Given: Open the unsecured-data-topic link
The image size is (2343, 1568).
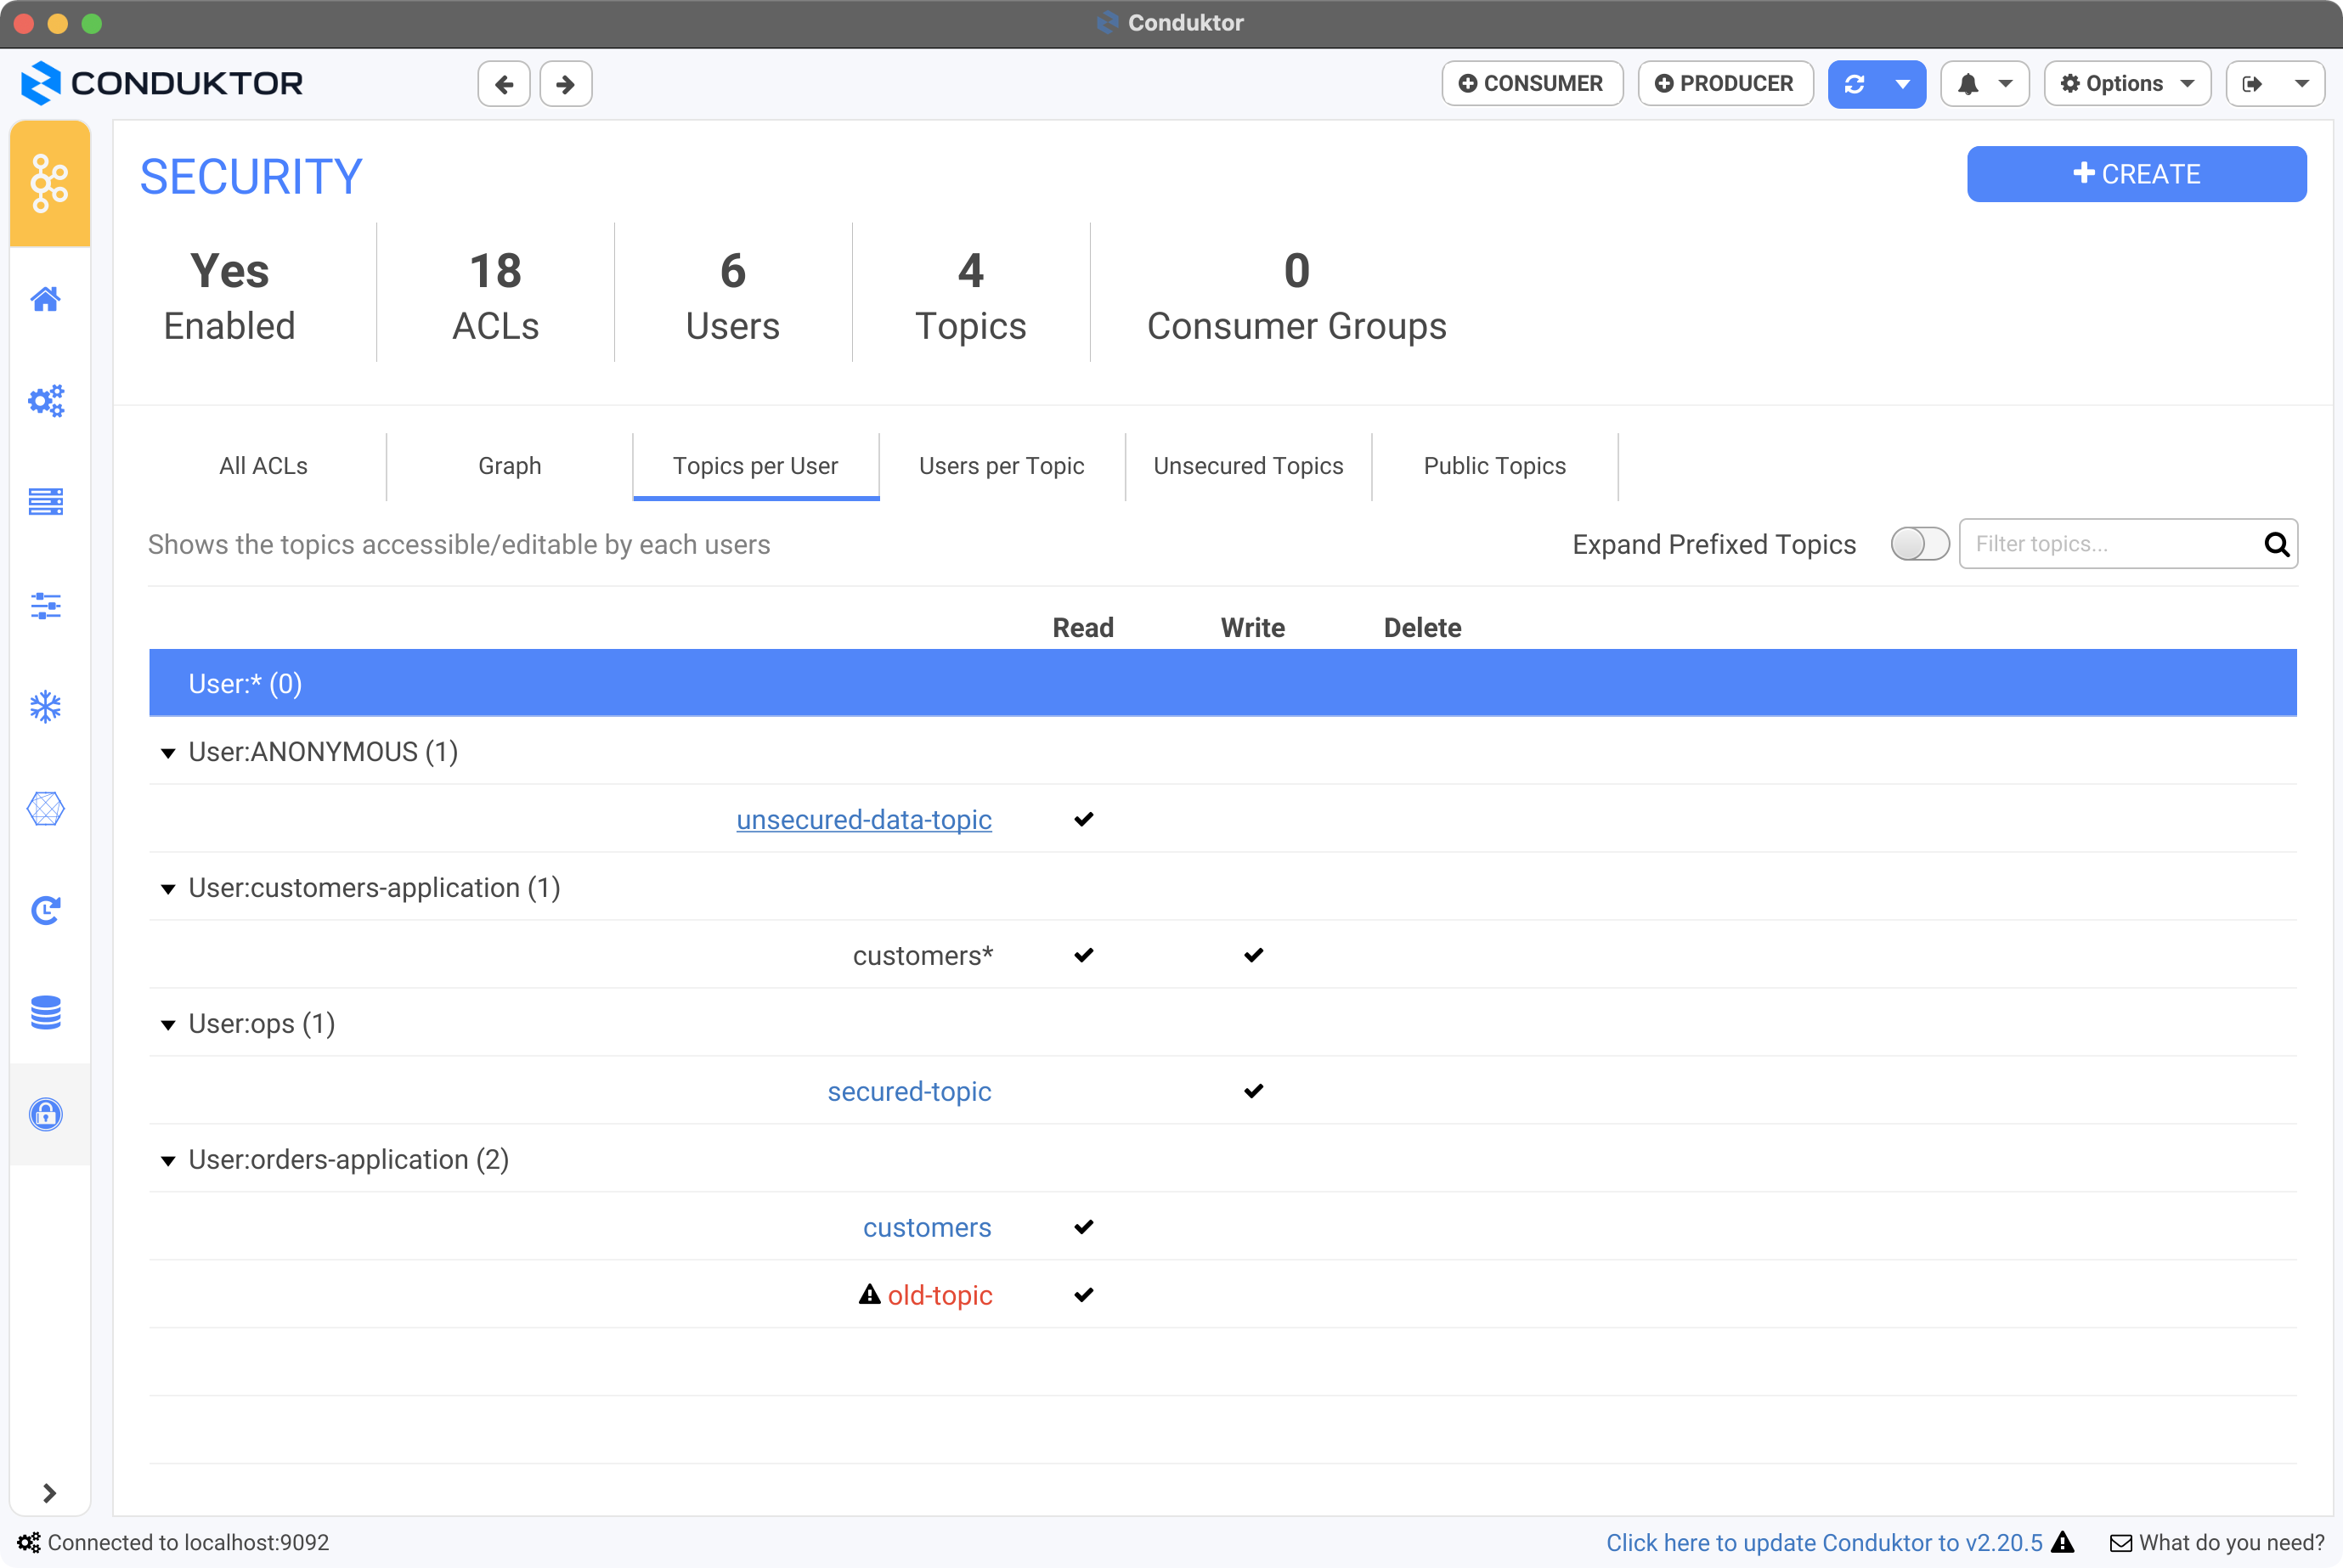Looking at the screenshot, I should [x=864, y=819].
